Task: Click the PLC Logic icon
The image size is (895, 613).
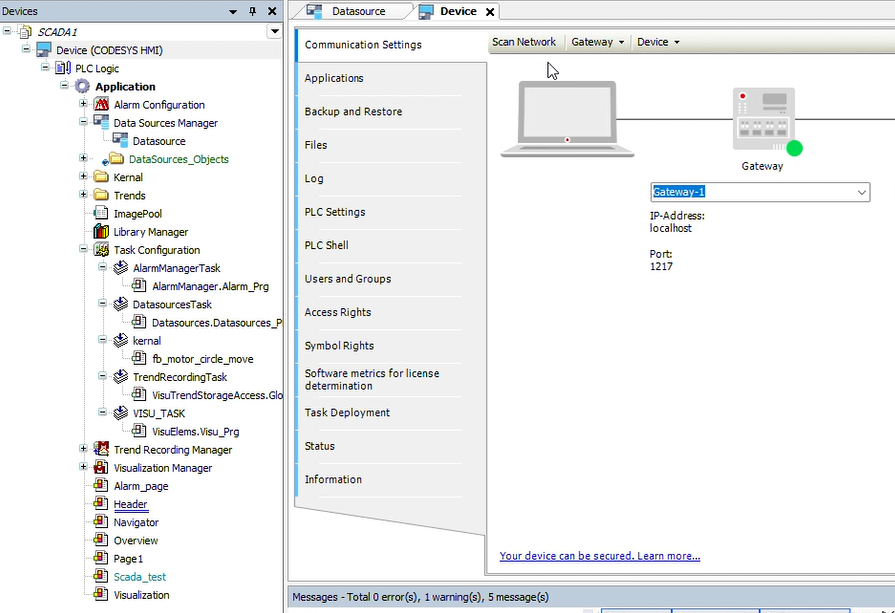Action: coord(63,68)
